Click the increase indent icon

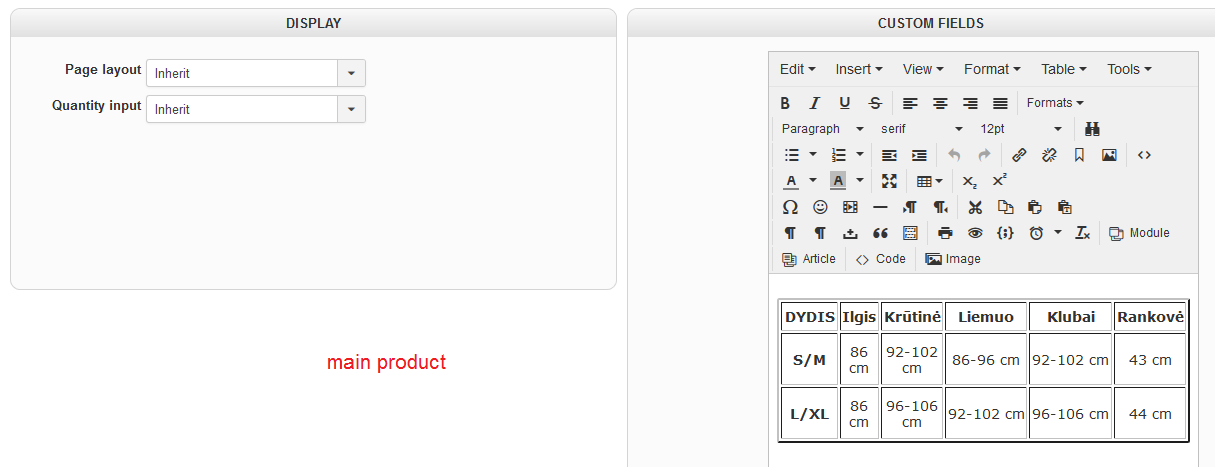tap(919, 155)
